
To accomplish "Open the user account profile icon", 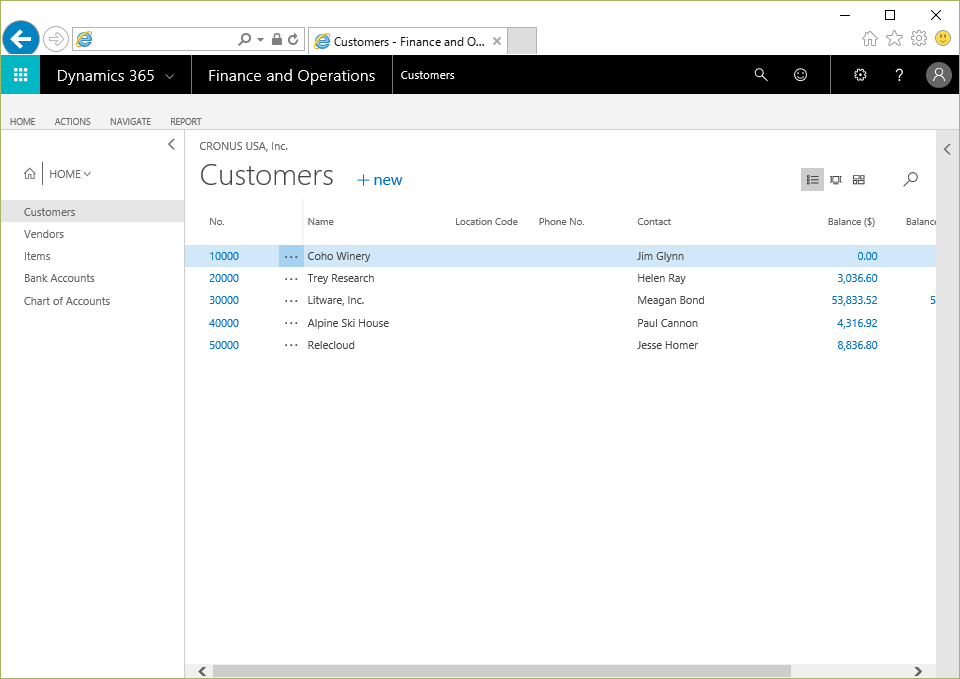I will point(939,75).
